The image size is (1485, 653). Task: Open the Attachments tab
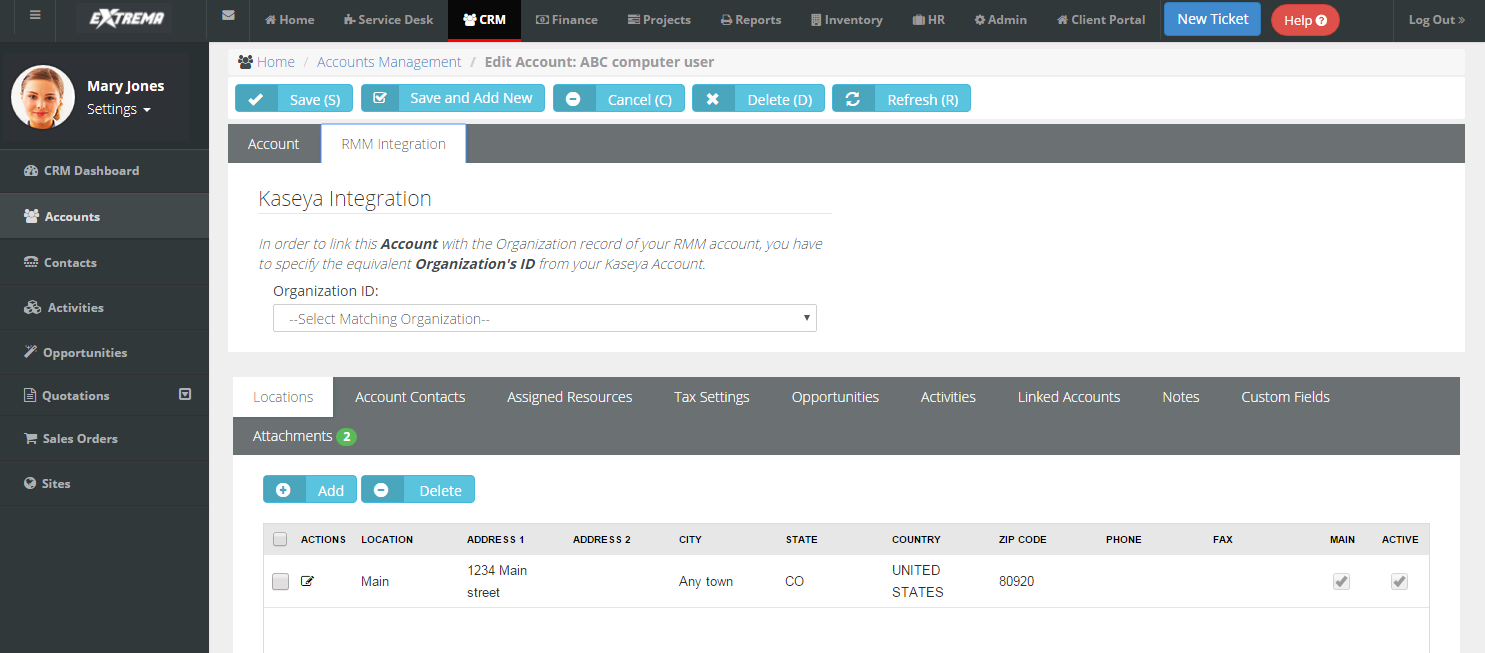[305, 436]
